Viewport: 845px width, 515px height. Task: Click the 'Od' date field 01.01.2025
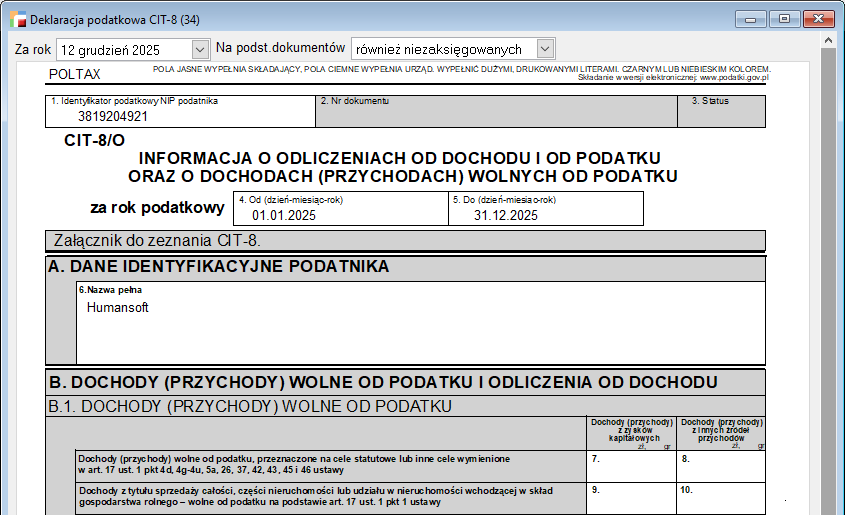coord(339,209)
